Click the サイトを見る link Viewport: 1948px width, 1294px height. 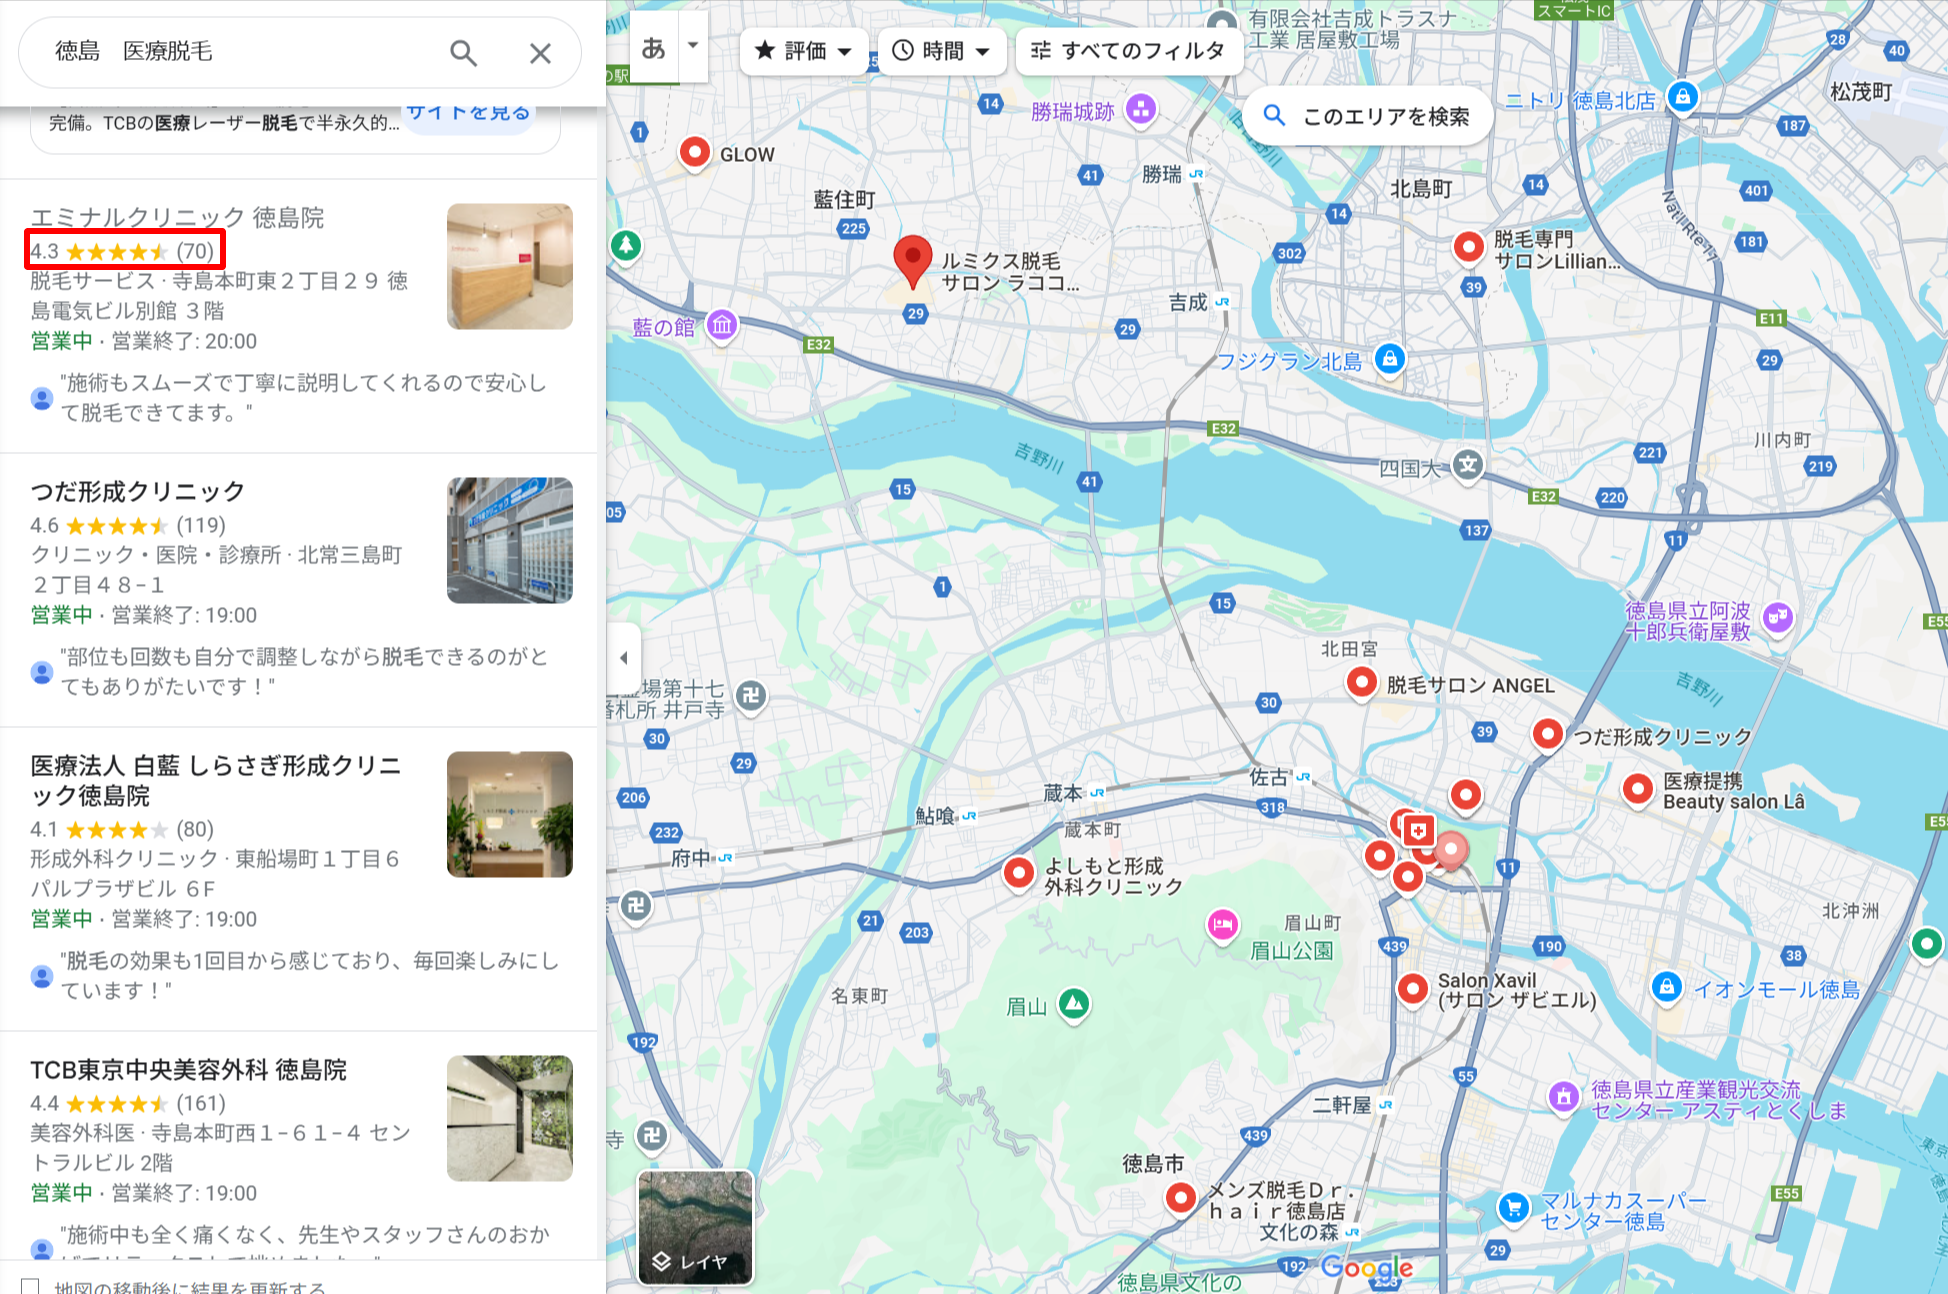pos(469,113)
